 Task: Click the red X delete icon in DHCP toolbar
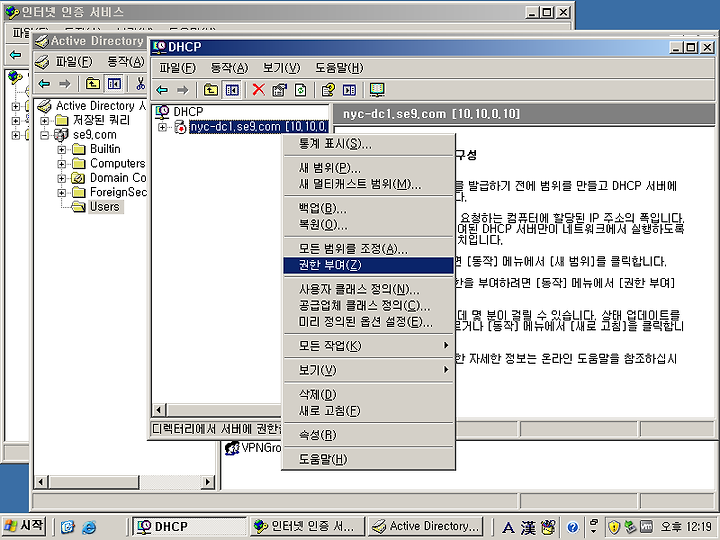tap(259, 90)
